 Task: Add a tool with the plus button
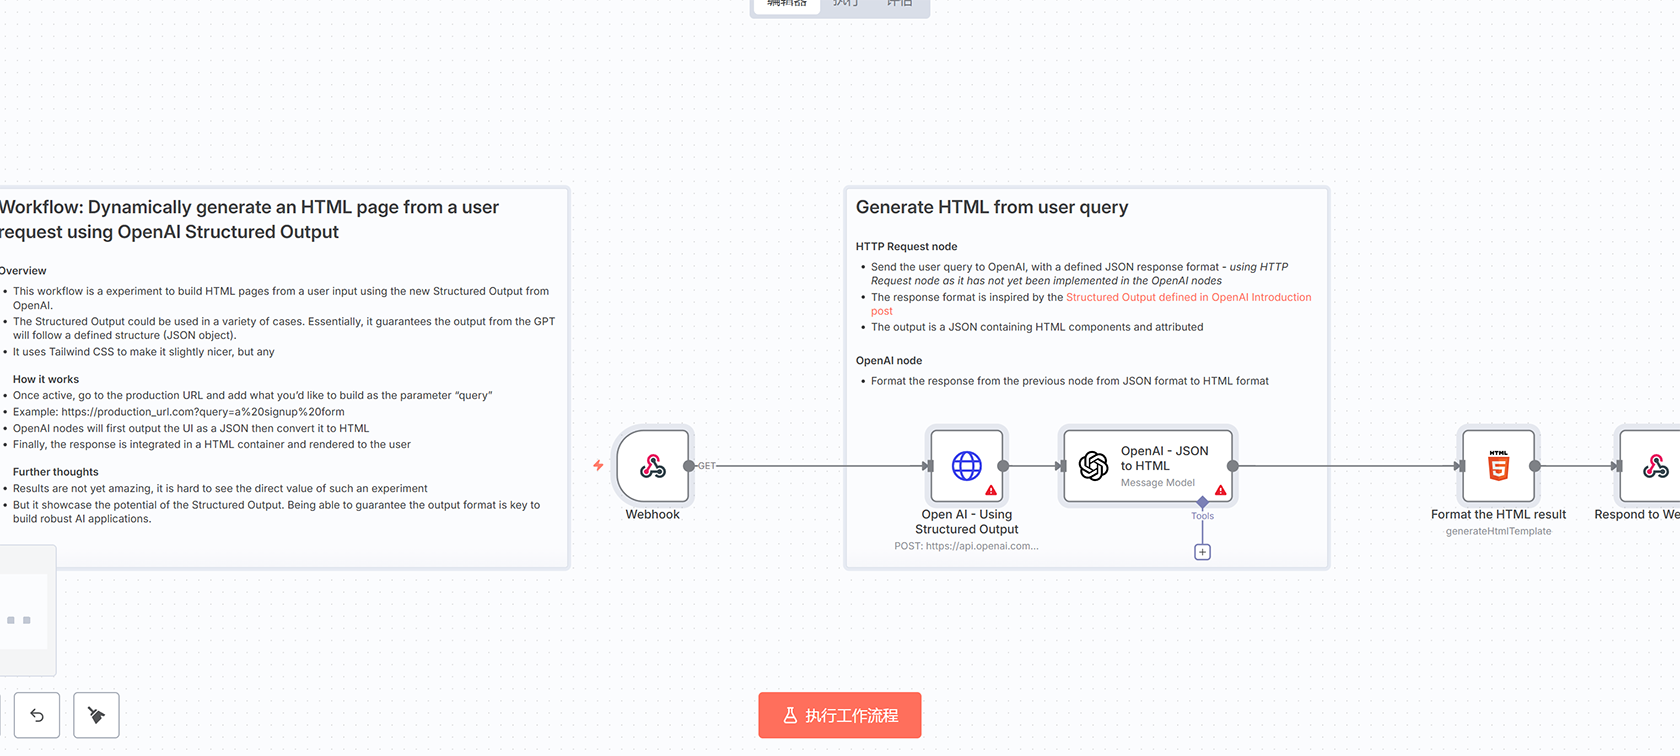1202,552
